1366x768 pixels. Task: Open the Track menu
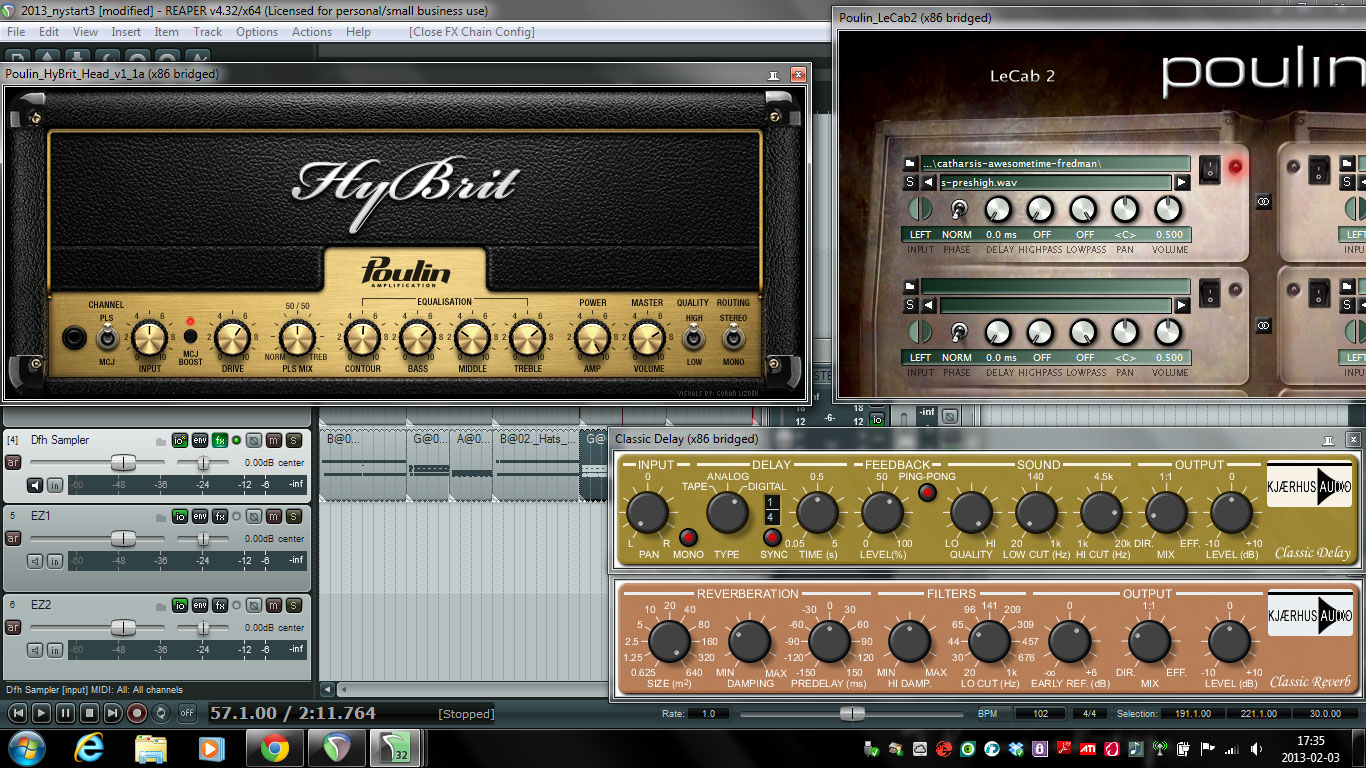(x=207, y=32)
